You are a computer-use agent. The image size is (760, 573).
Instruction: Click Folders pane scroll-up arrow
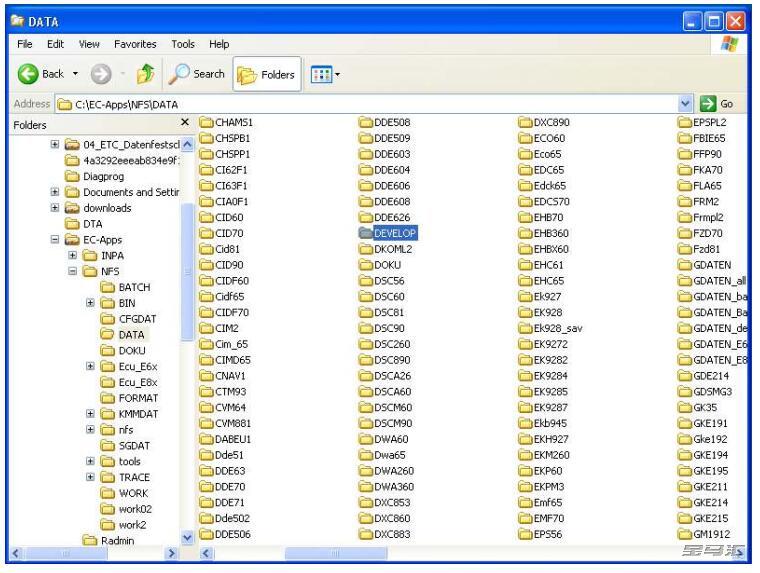(x=187, y=144)
